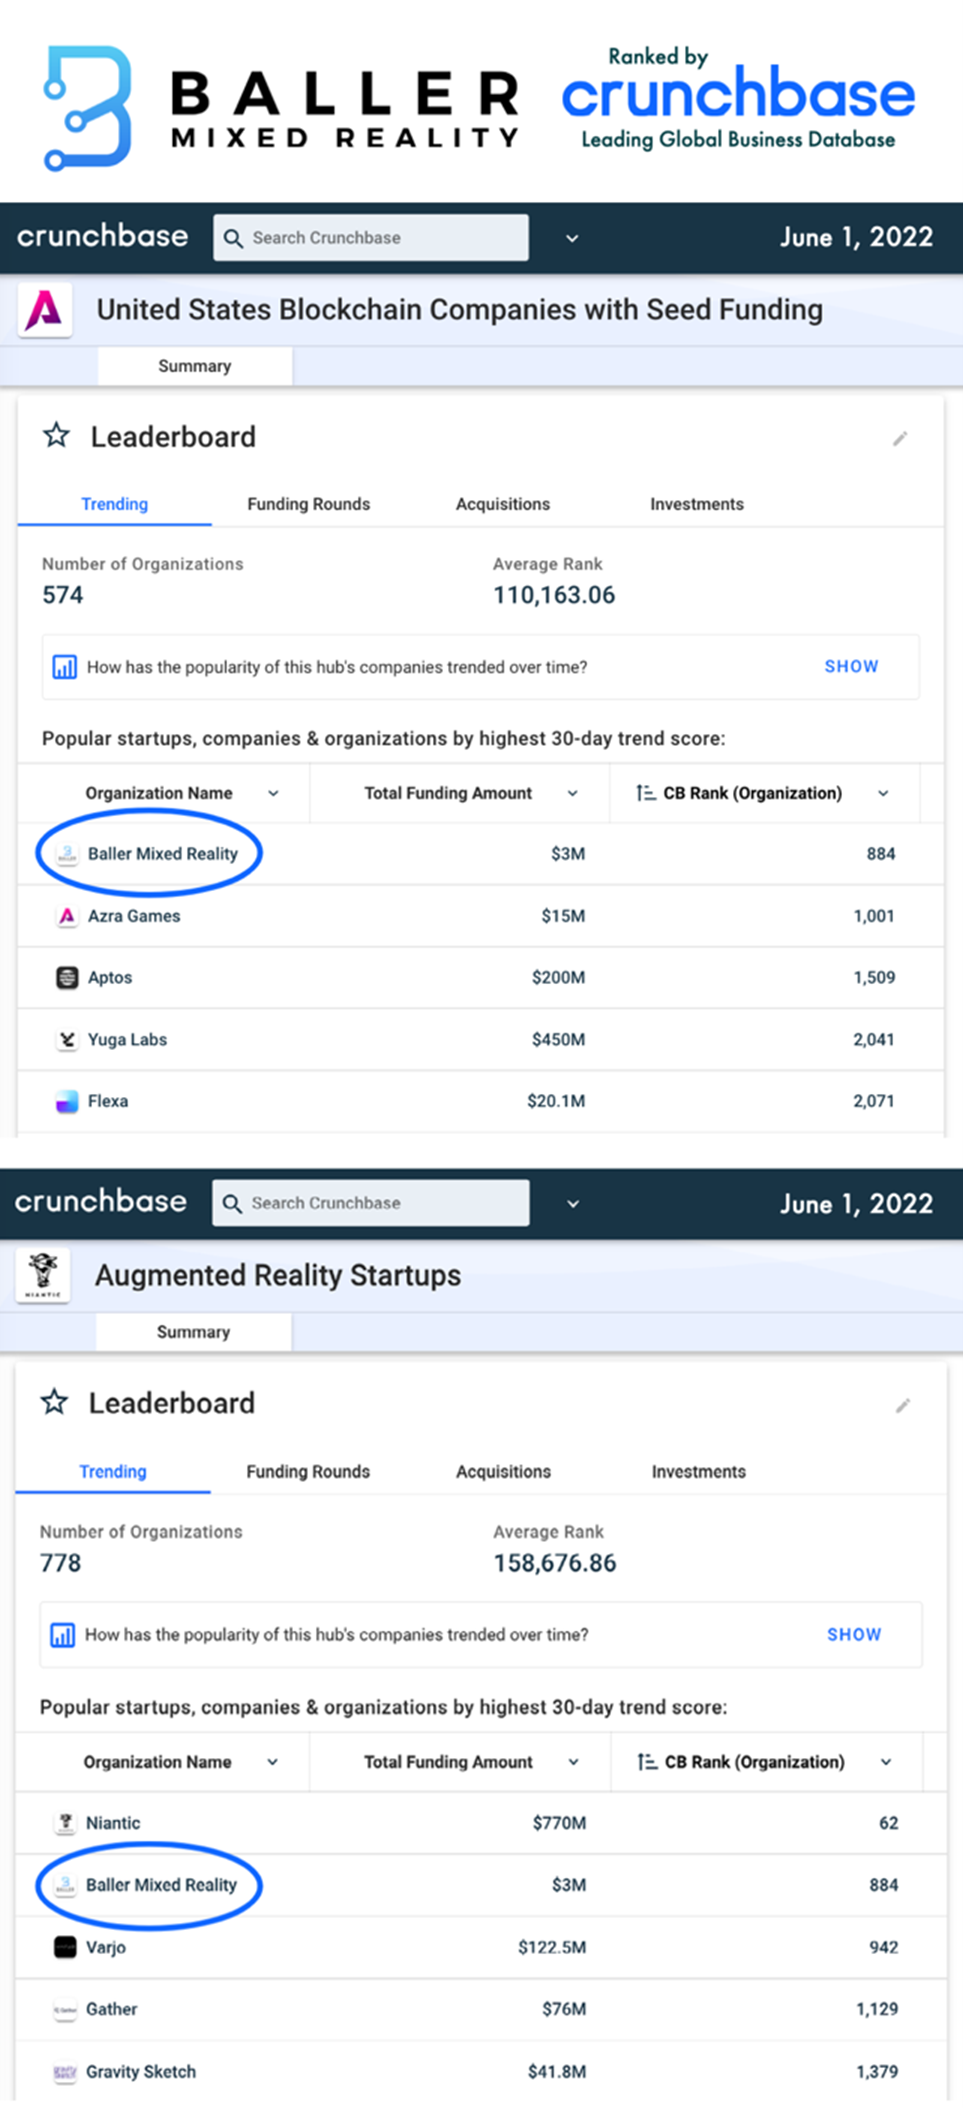The width and height of the screenshot is (963, 2108).
Task: Open the dropdown chevron next to the top search bar
Action: click(x=572, y=238)
